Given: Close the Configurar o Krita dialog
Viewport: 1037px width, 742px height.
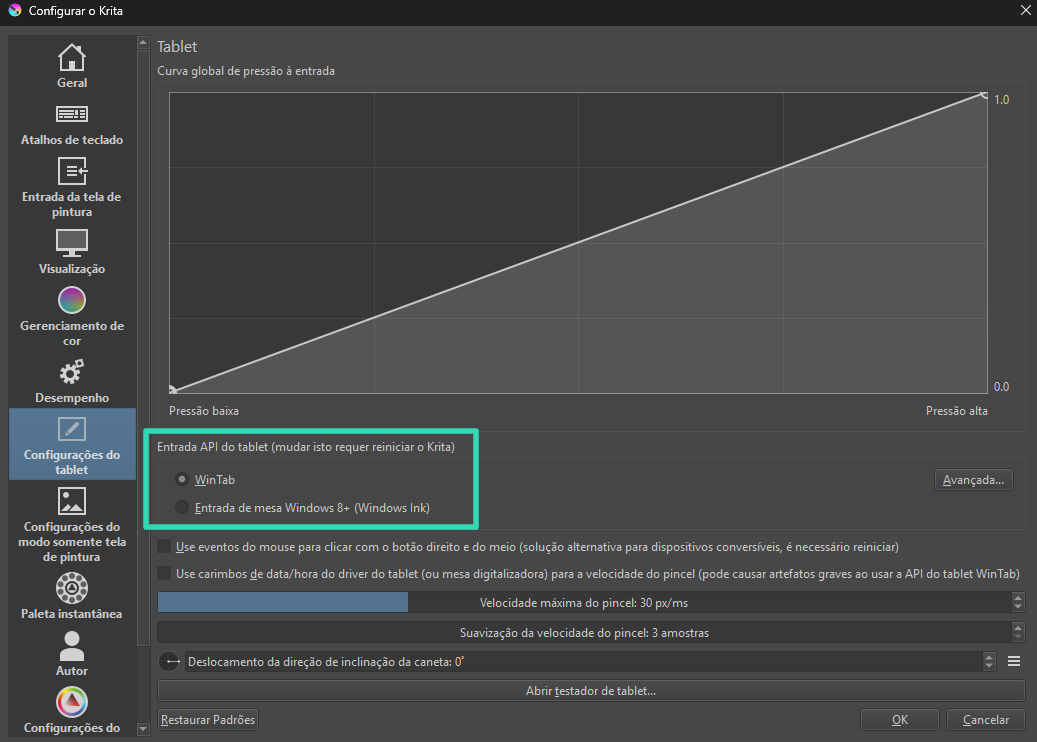Looking at the screenshot, I should [x=1025, y=11].
